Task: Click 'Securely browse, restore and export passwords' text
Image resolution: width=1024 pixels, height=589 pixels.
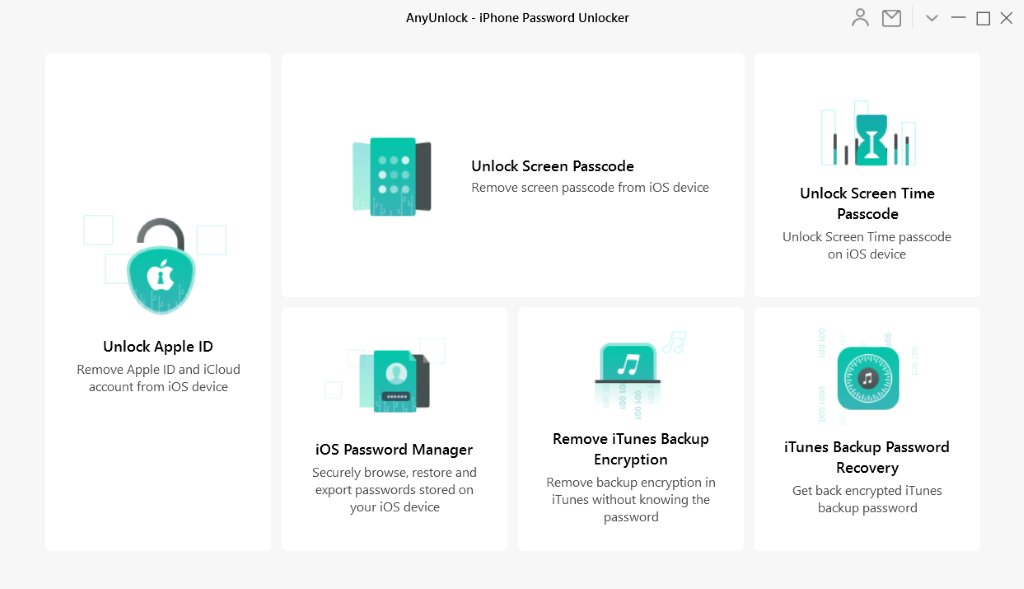Action: pyautogui.click(x=394, y=489)
